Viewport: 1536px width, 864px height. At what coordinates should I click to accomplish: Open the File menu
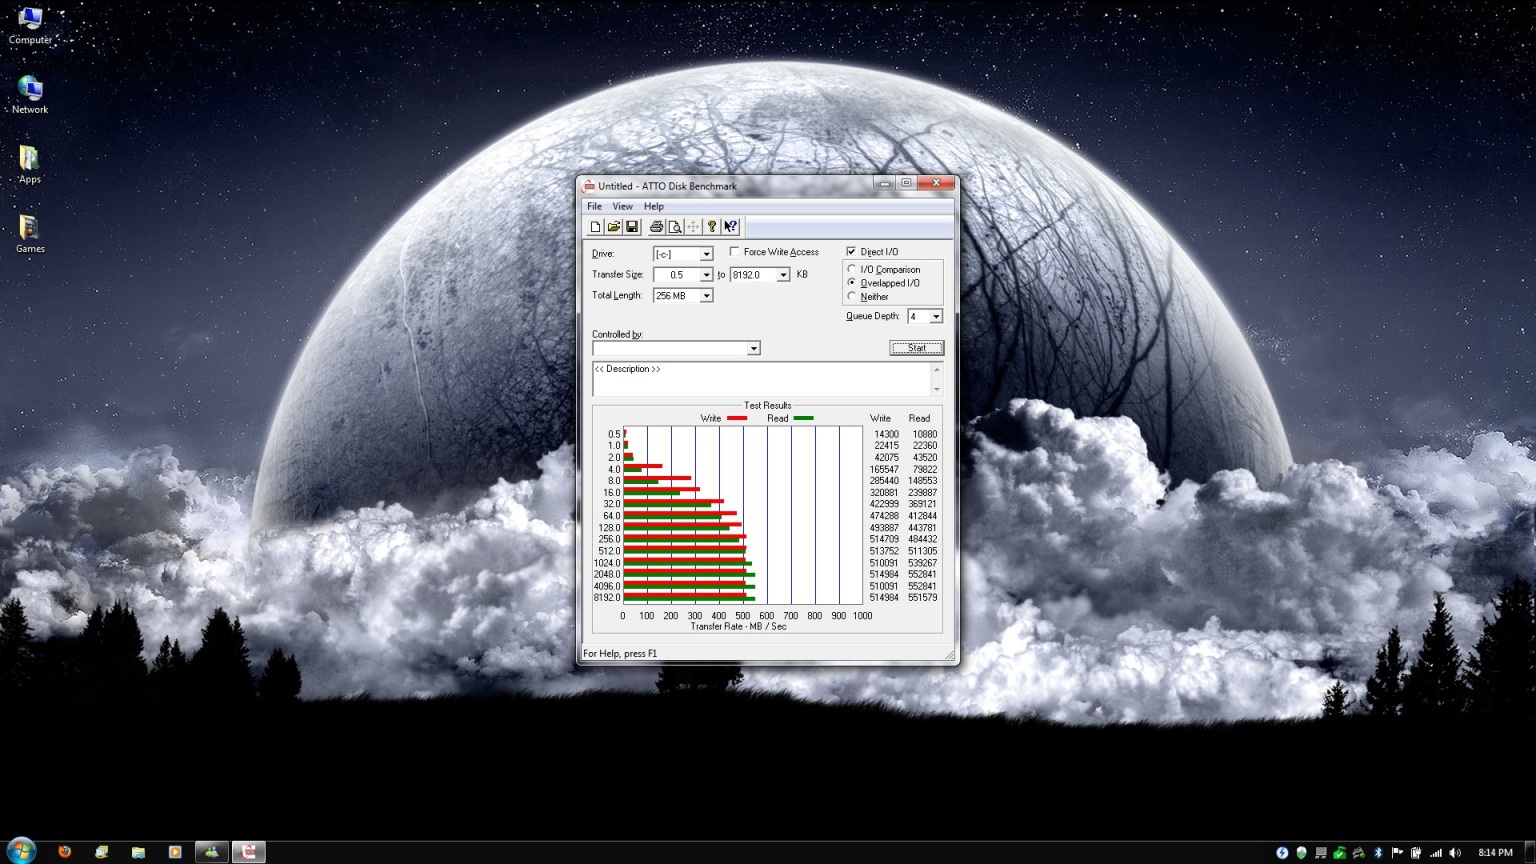pyautogui.click(x=595, y=206)
